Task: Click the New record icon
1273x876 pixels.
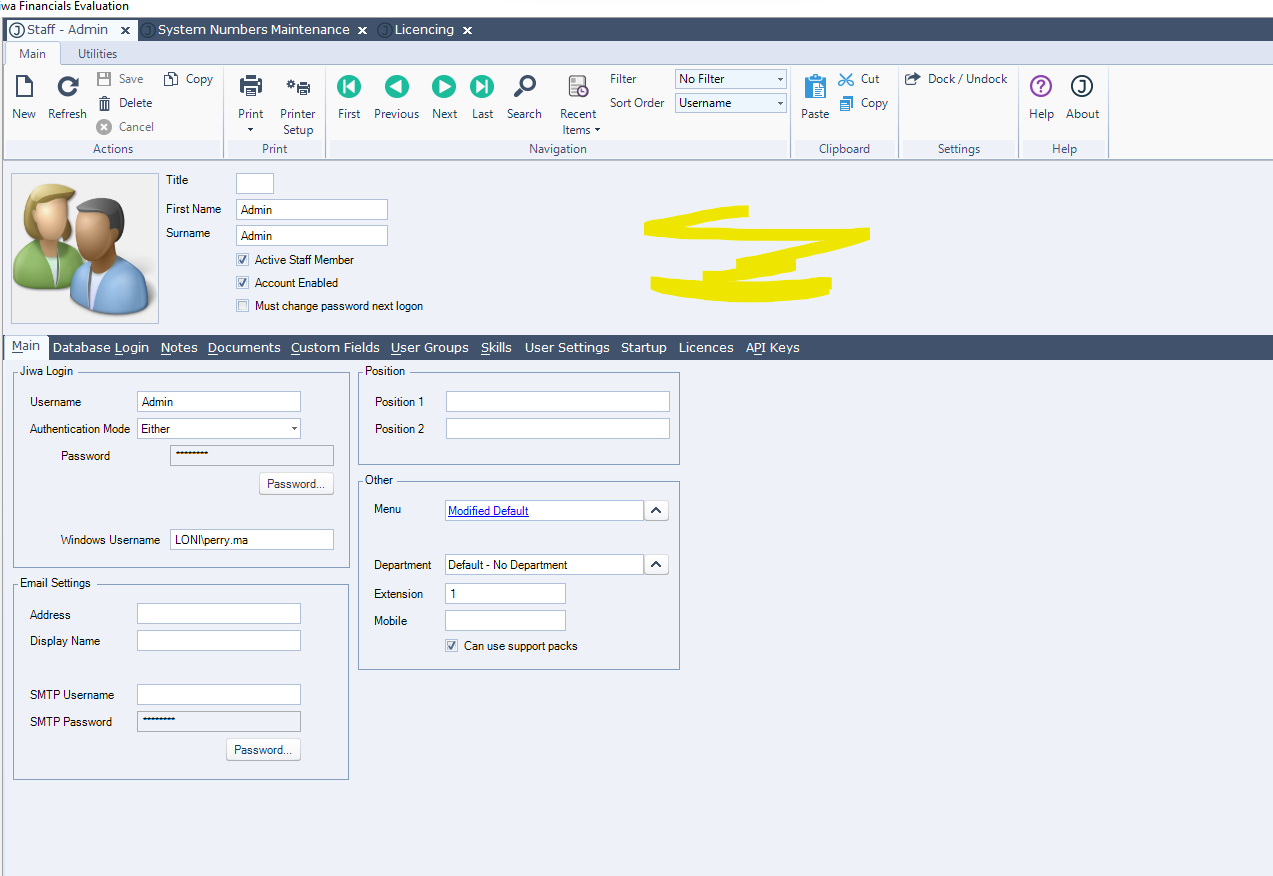Action: 24,89
